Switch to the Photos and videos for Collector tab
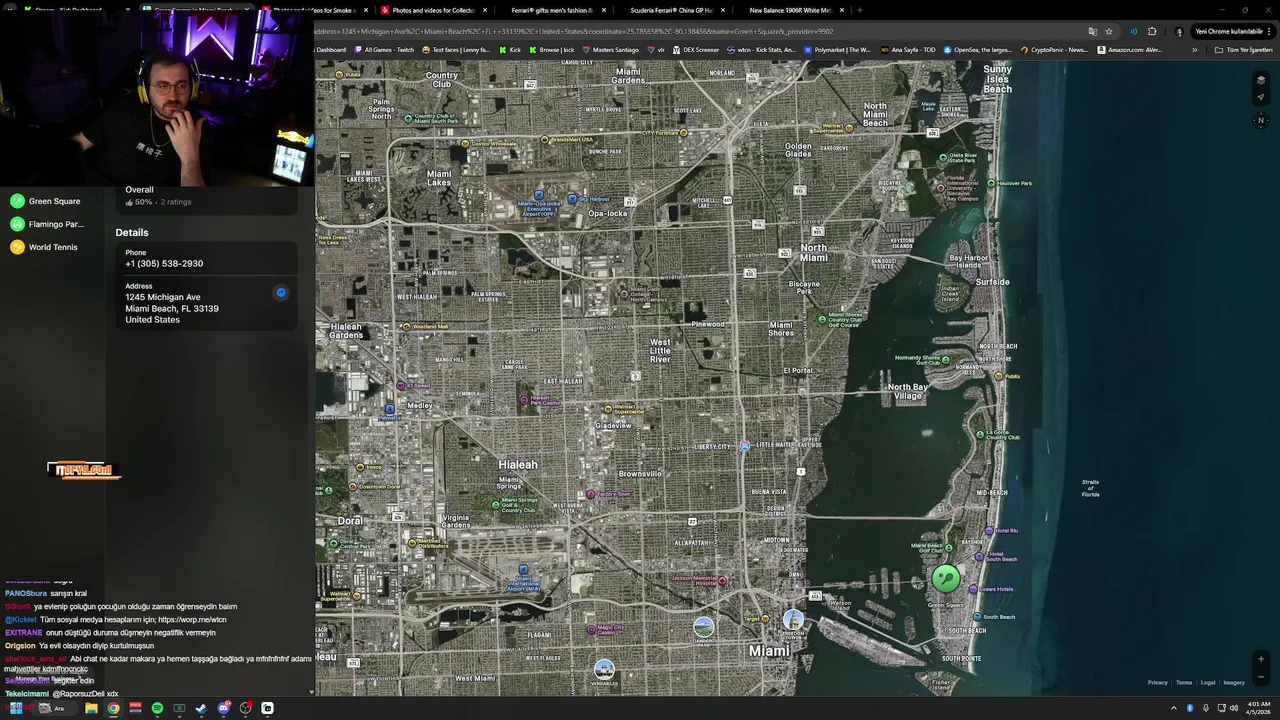 pos(434,10)
